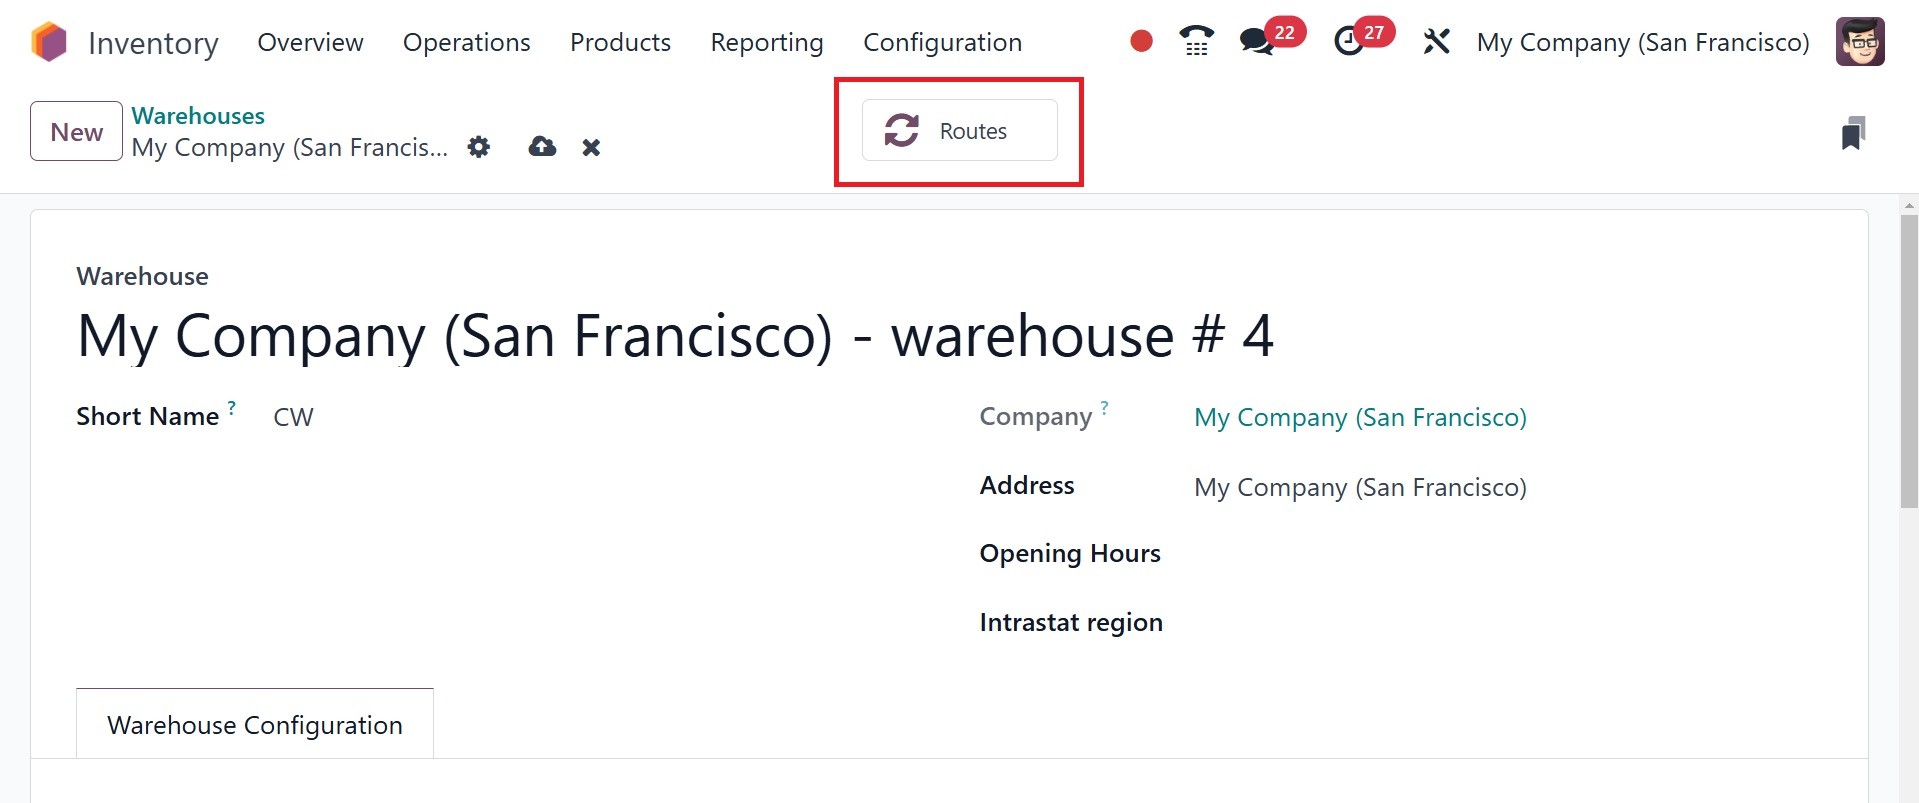Open the conversations messages icon
This screenshot has height=803, width=1919.
coord(1256,42)
